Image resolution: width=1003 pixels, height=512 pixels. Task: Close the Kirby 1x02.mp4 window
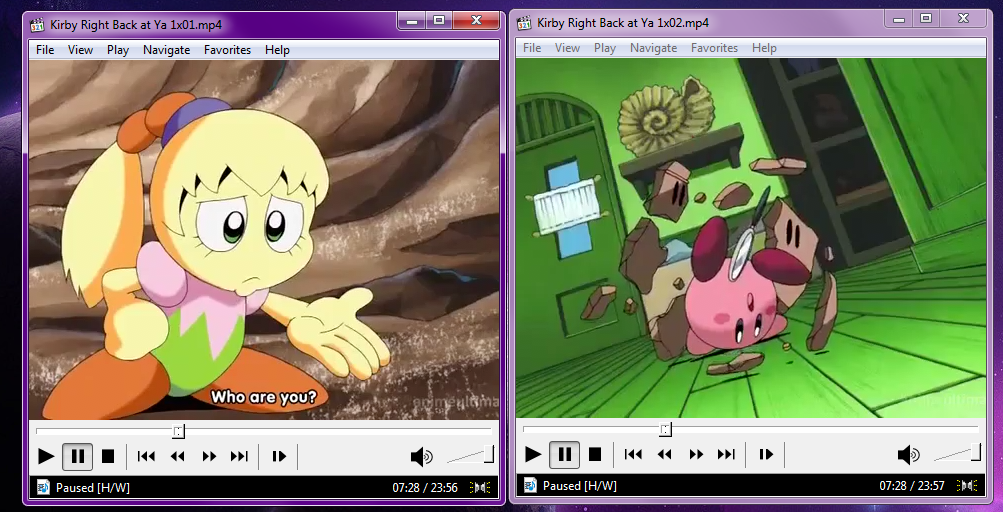[963, 19]
